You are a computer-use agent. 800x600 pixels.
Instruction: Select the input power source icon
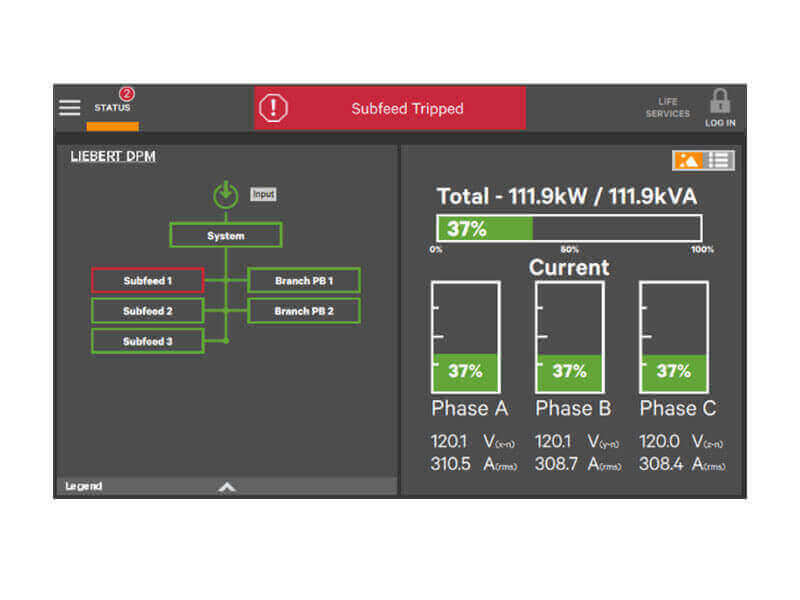[226, 194]
